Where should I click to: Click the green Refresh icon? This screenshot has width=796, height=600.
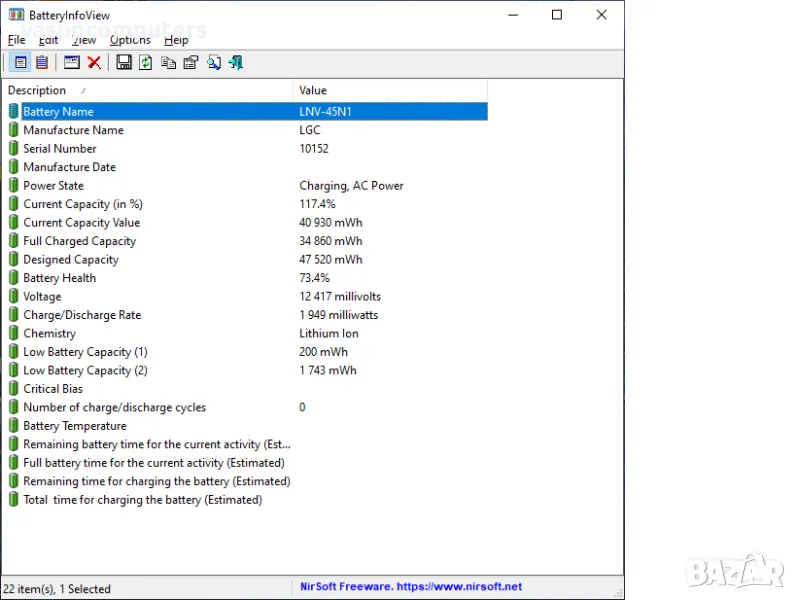tap(146, 63)
